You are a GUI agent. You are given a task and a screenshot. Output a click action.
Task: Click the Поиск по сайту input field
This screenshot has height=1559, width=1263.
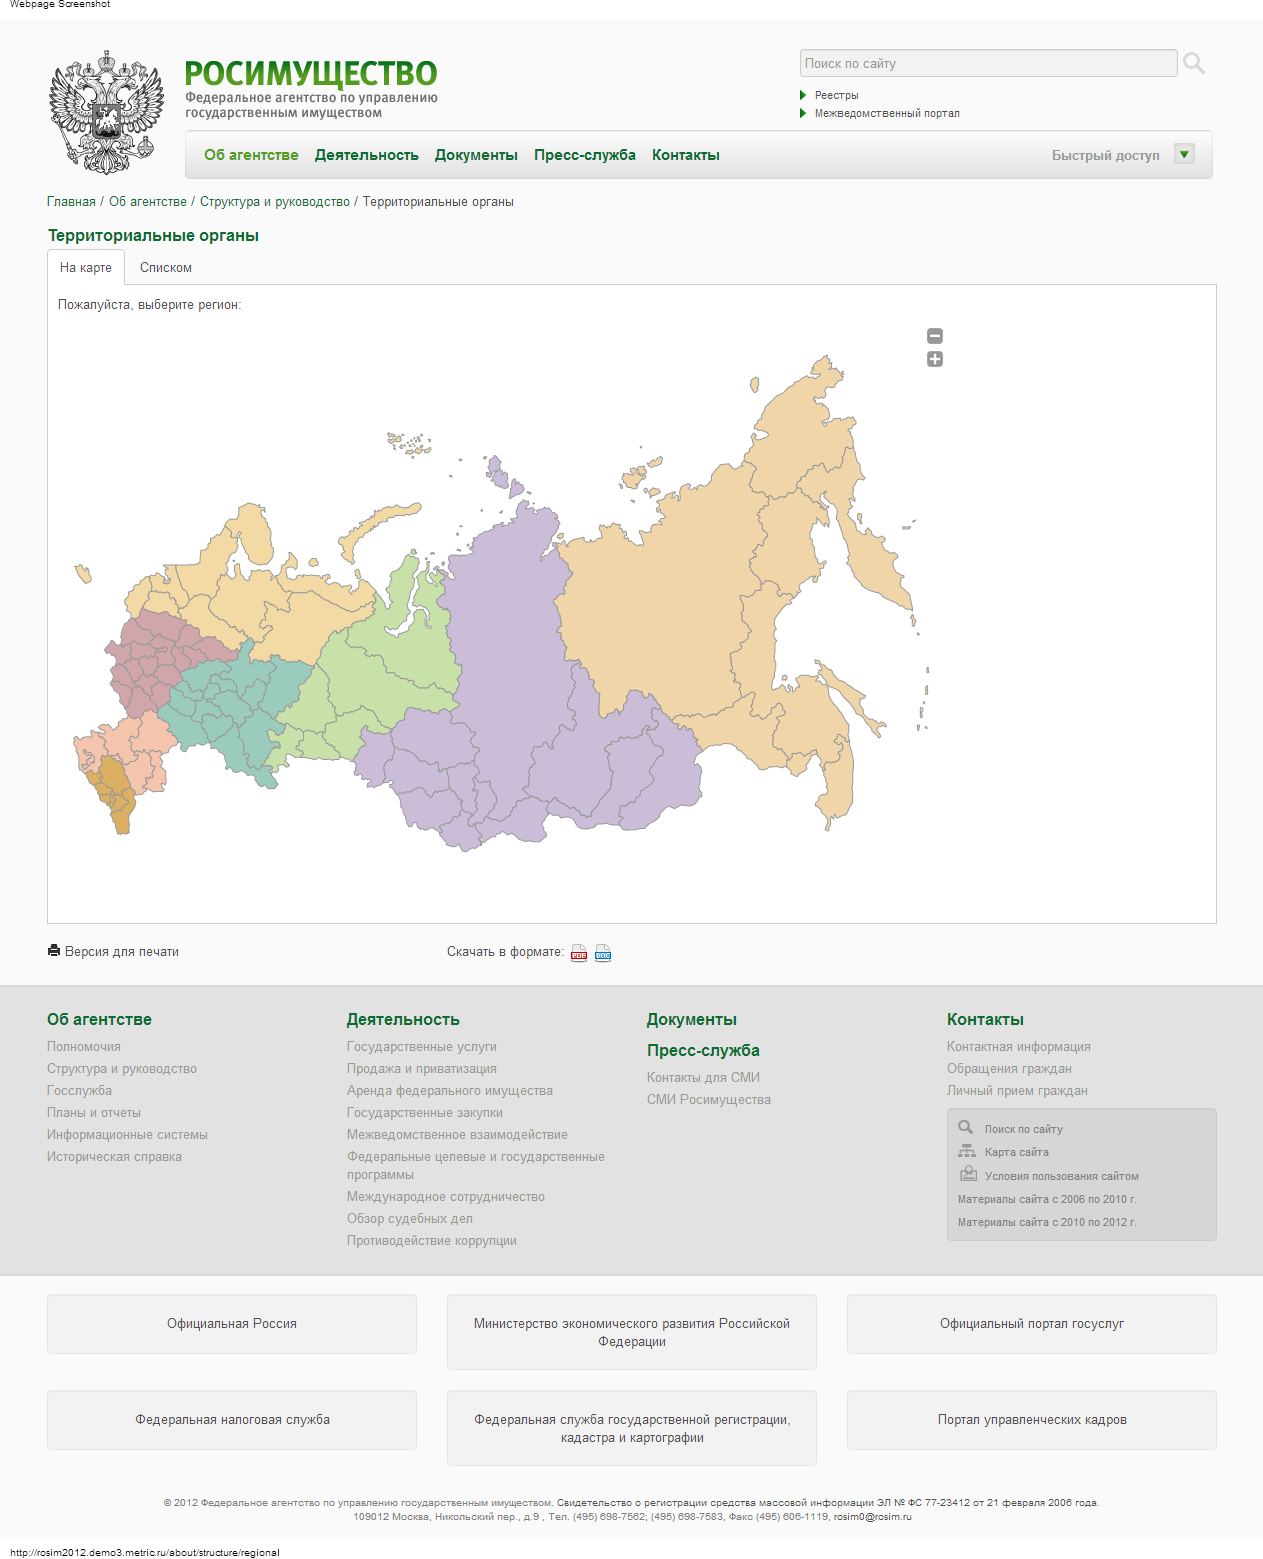point(988,63)
